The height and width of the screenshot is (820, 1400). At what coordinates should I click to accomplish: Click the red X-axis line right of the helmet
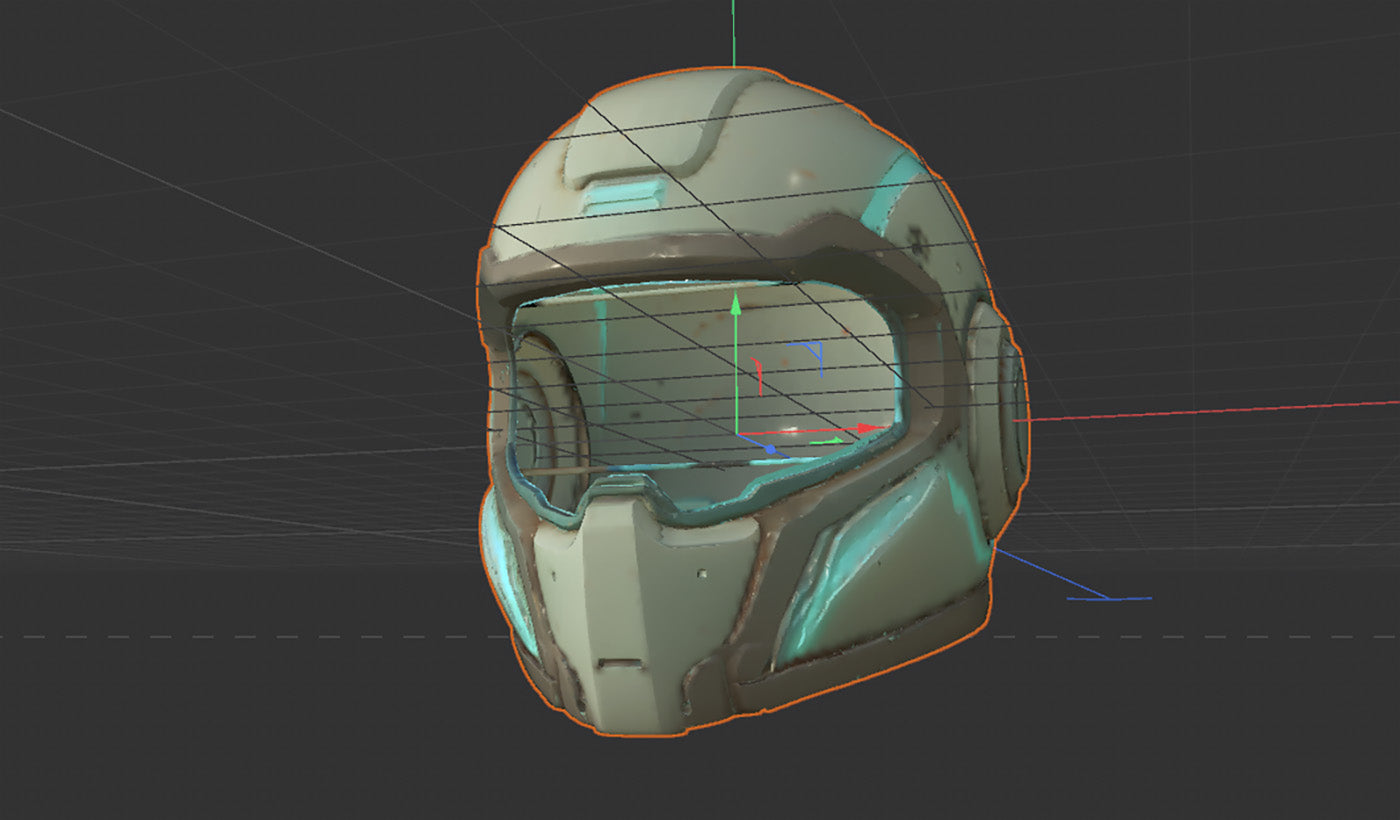[1200, 411]
